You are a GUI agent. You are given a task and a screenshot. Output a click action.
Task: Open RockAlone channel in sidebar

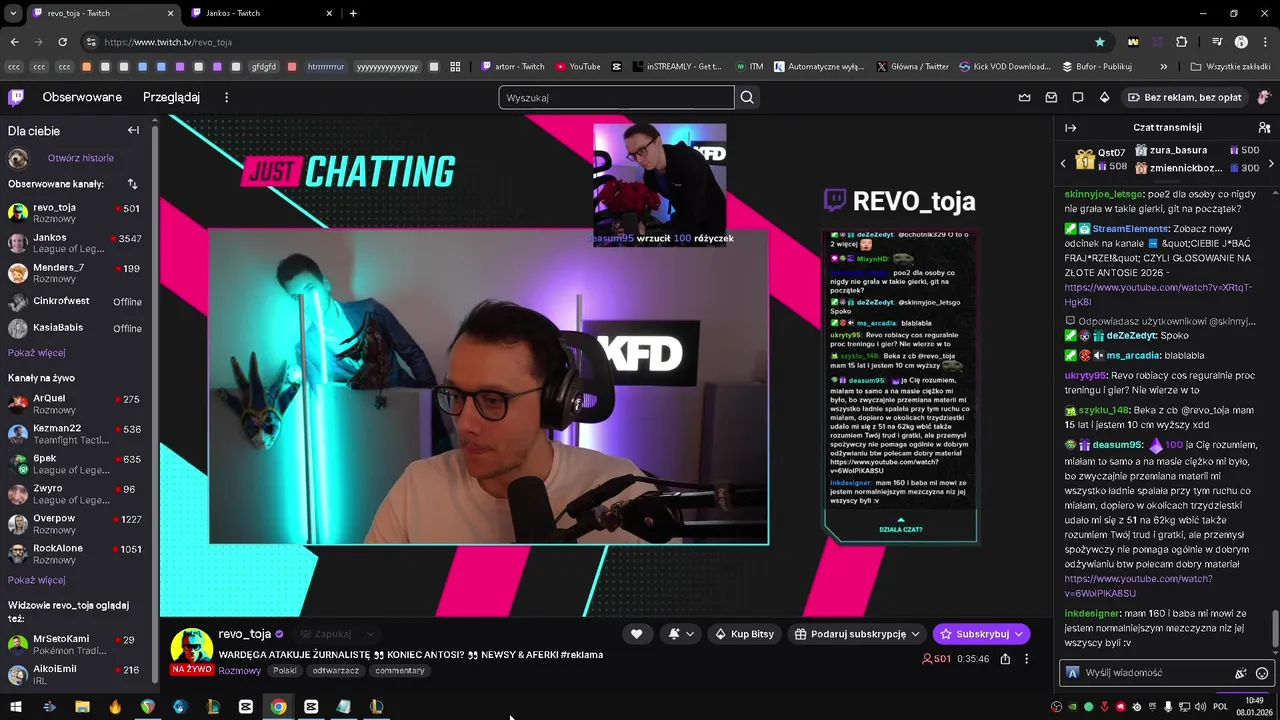coord(76,554)
